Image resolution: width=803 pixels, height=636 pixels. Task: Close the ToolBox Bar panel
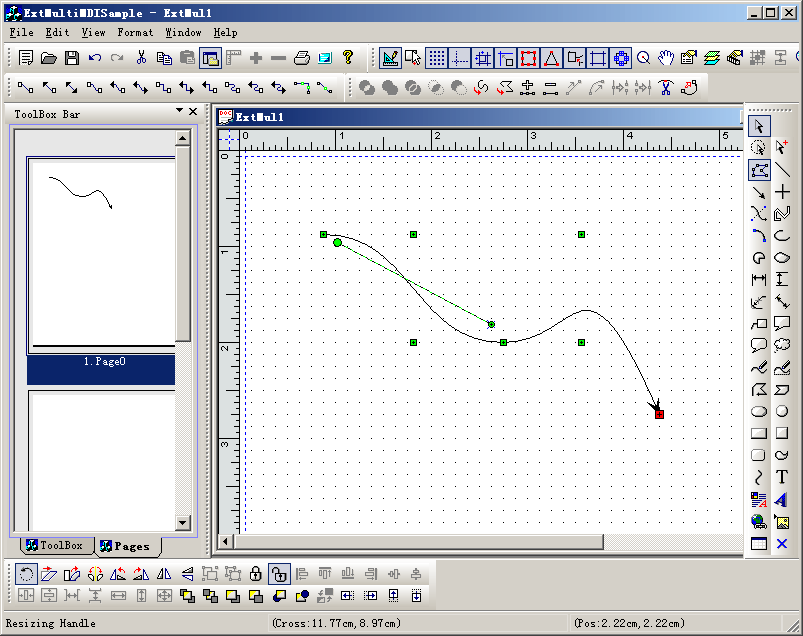tap(193, 111)
